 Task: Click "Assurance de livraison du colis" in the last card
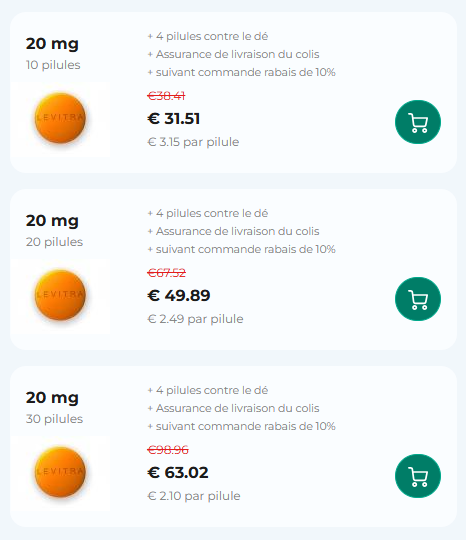pos(238,408)
